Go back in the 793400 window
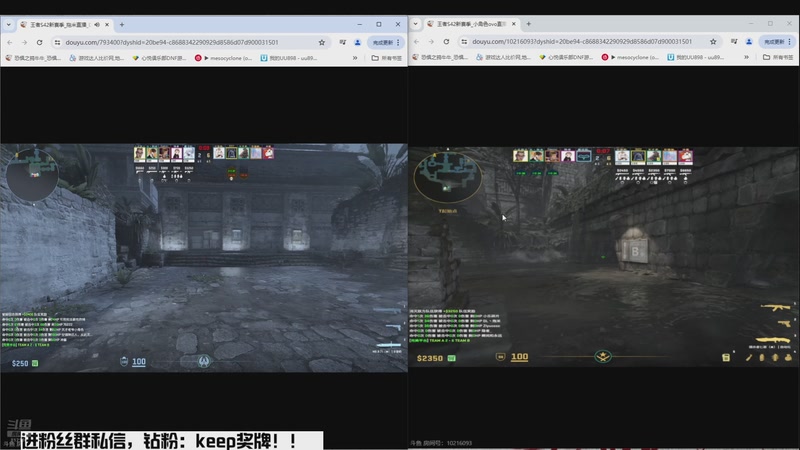This screenshot has width=800, height=450. 10,42
